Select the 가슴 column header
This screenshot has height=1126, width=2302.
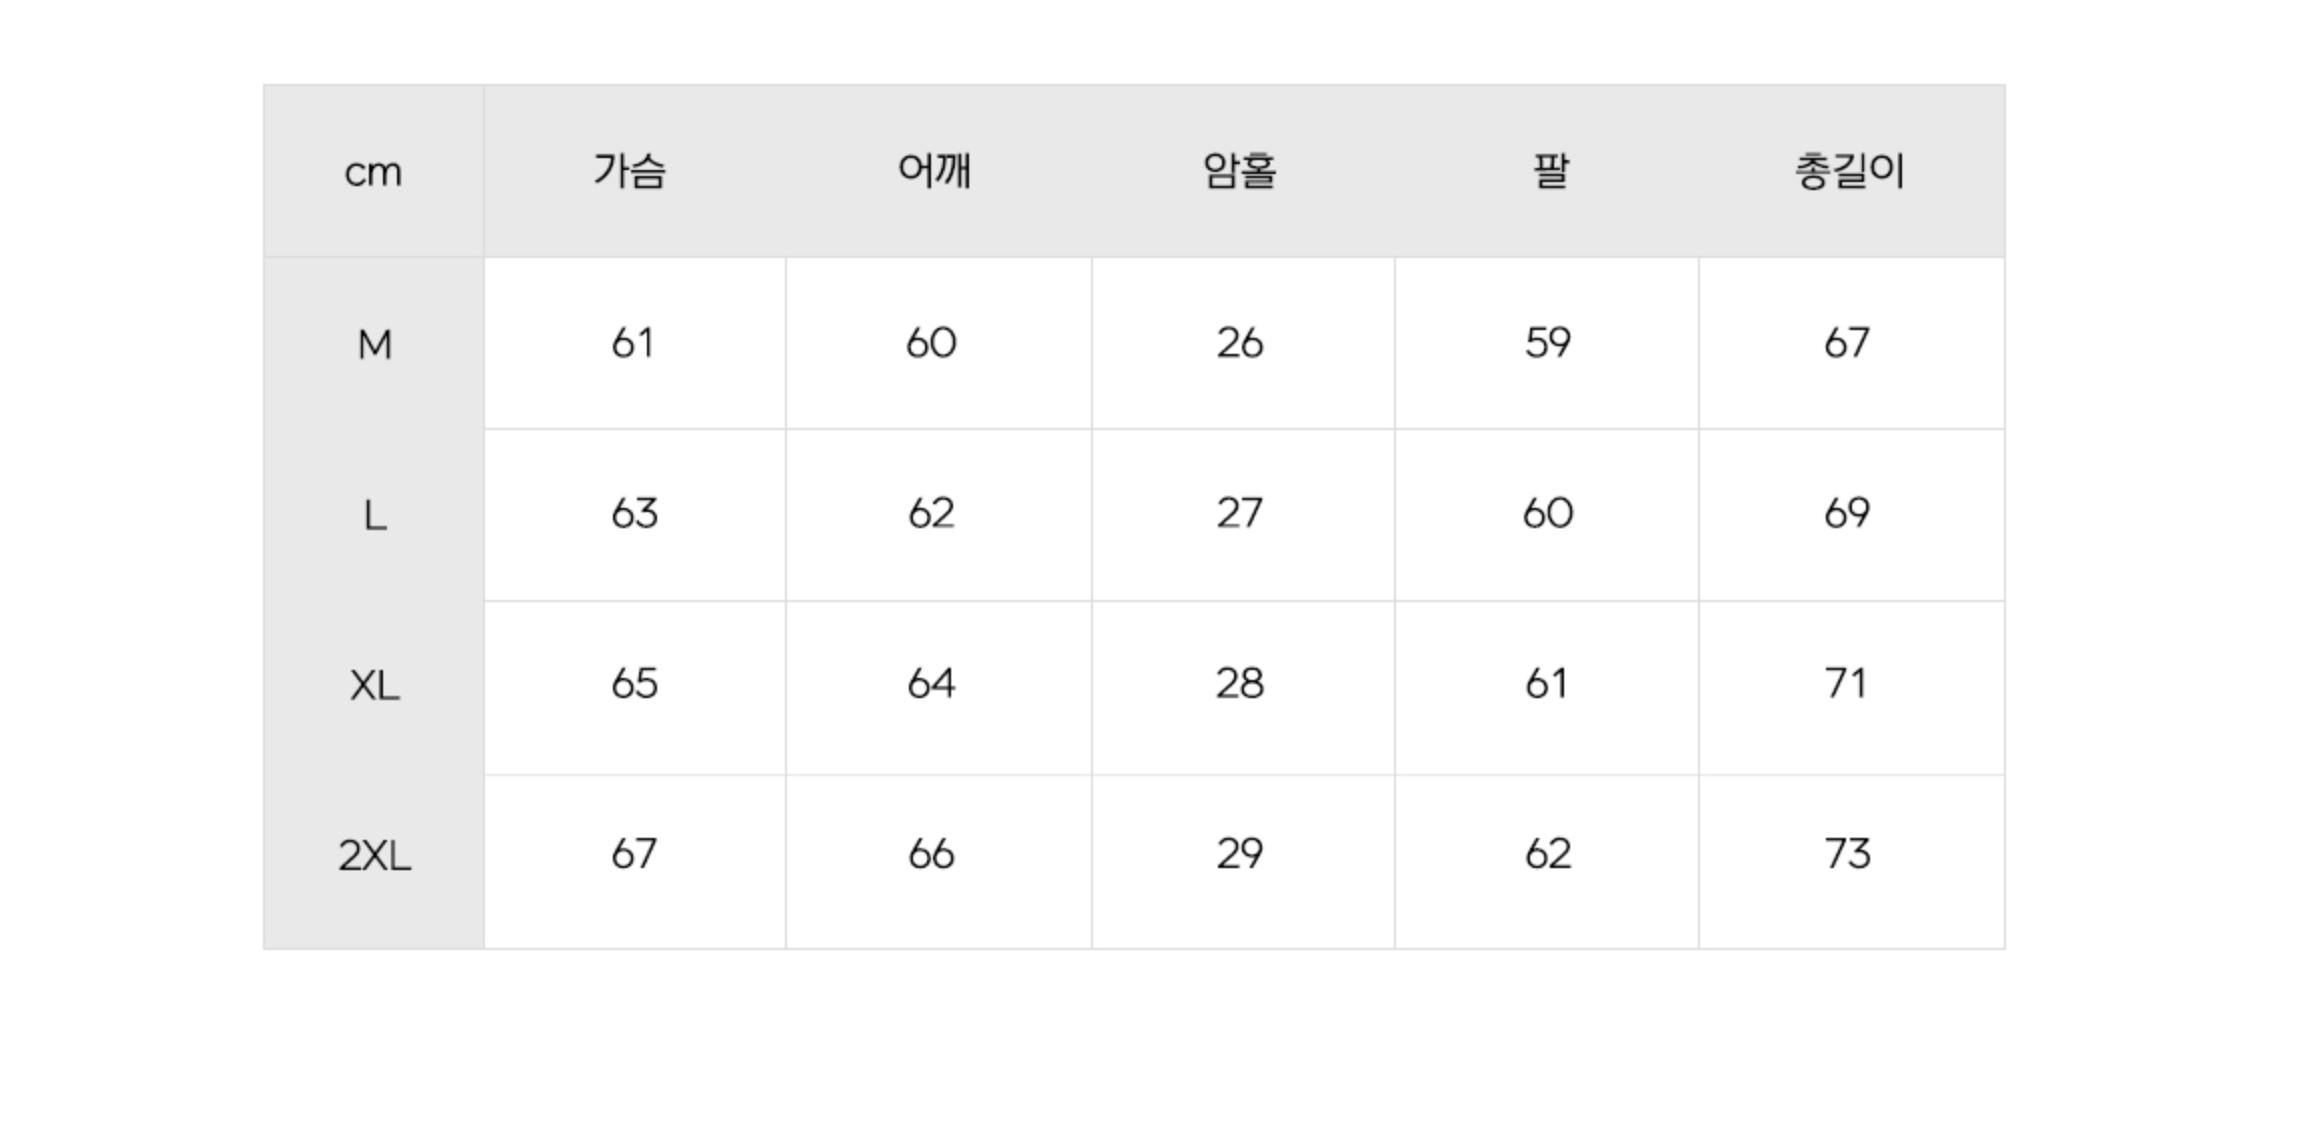click(x=629, y=170)
